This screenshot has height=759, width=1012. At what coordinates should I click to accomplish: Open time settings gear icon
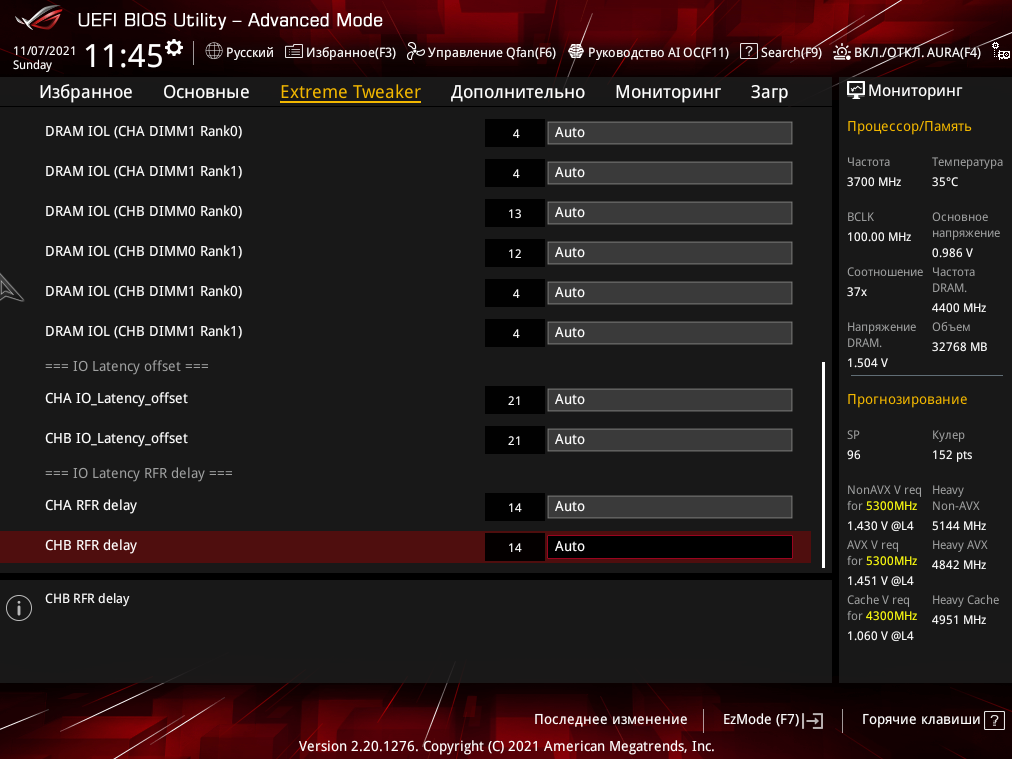tap(174, 48)
